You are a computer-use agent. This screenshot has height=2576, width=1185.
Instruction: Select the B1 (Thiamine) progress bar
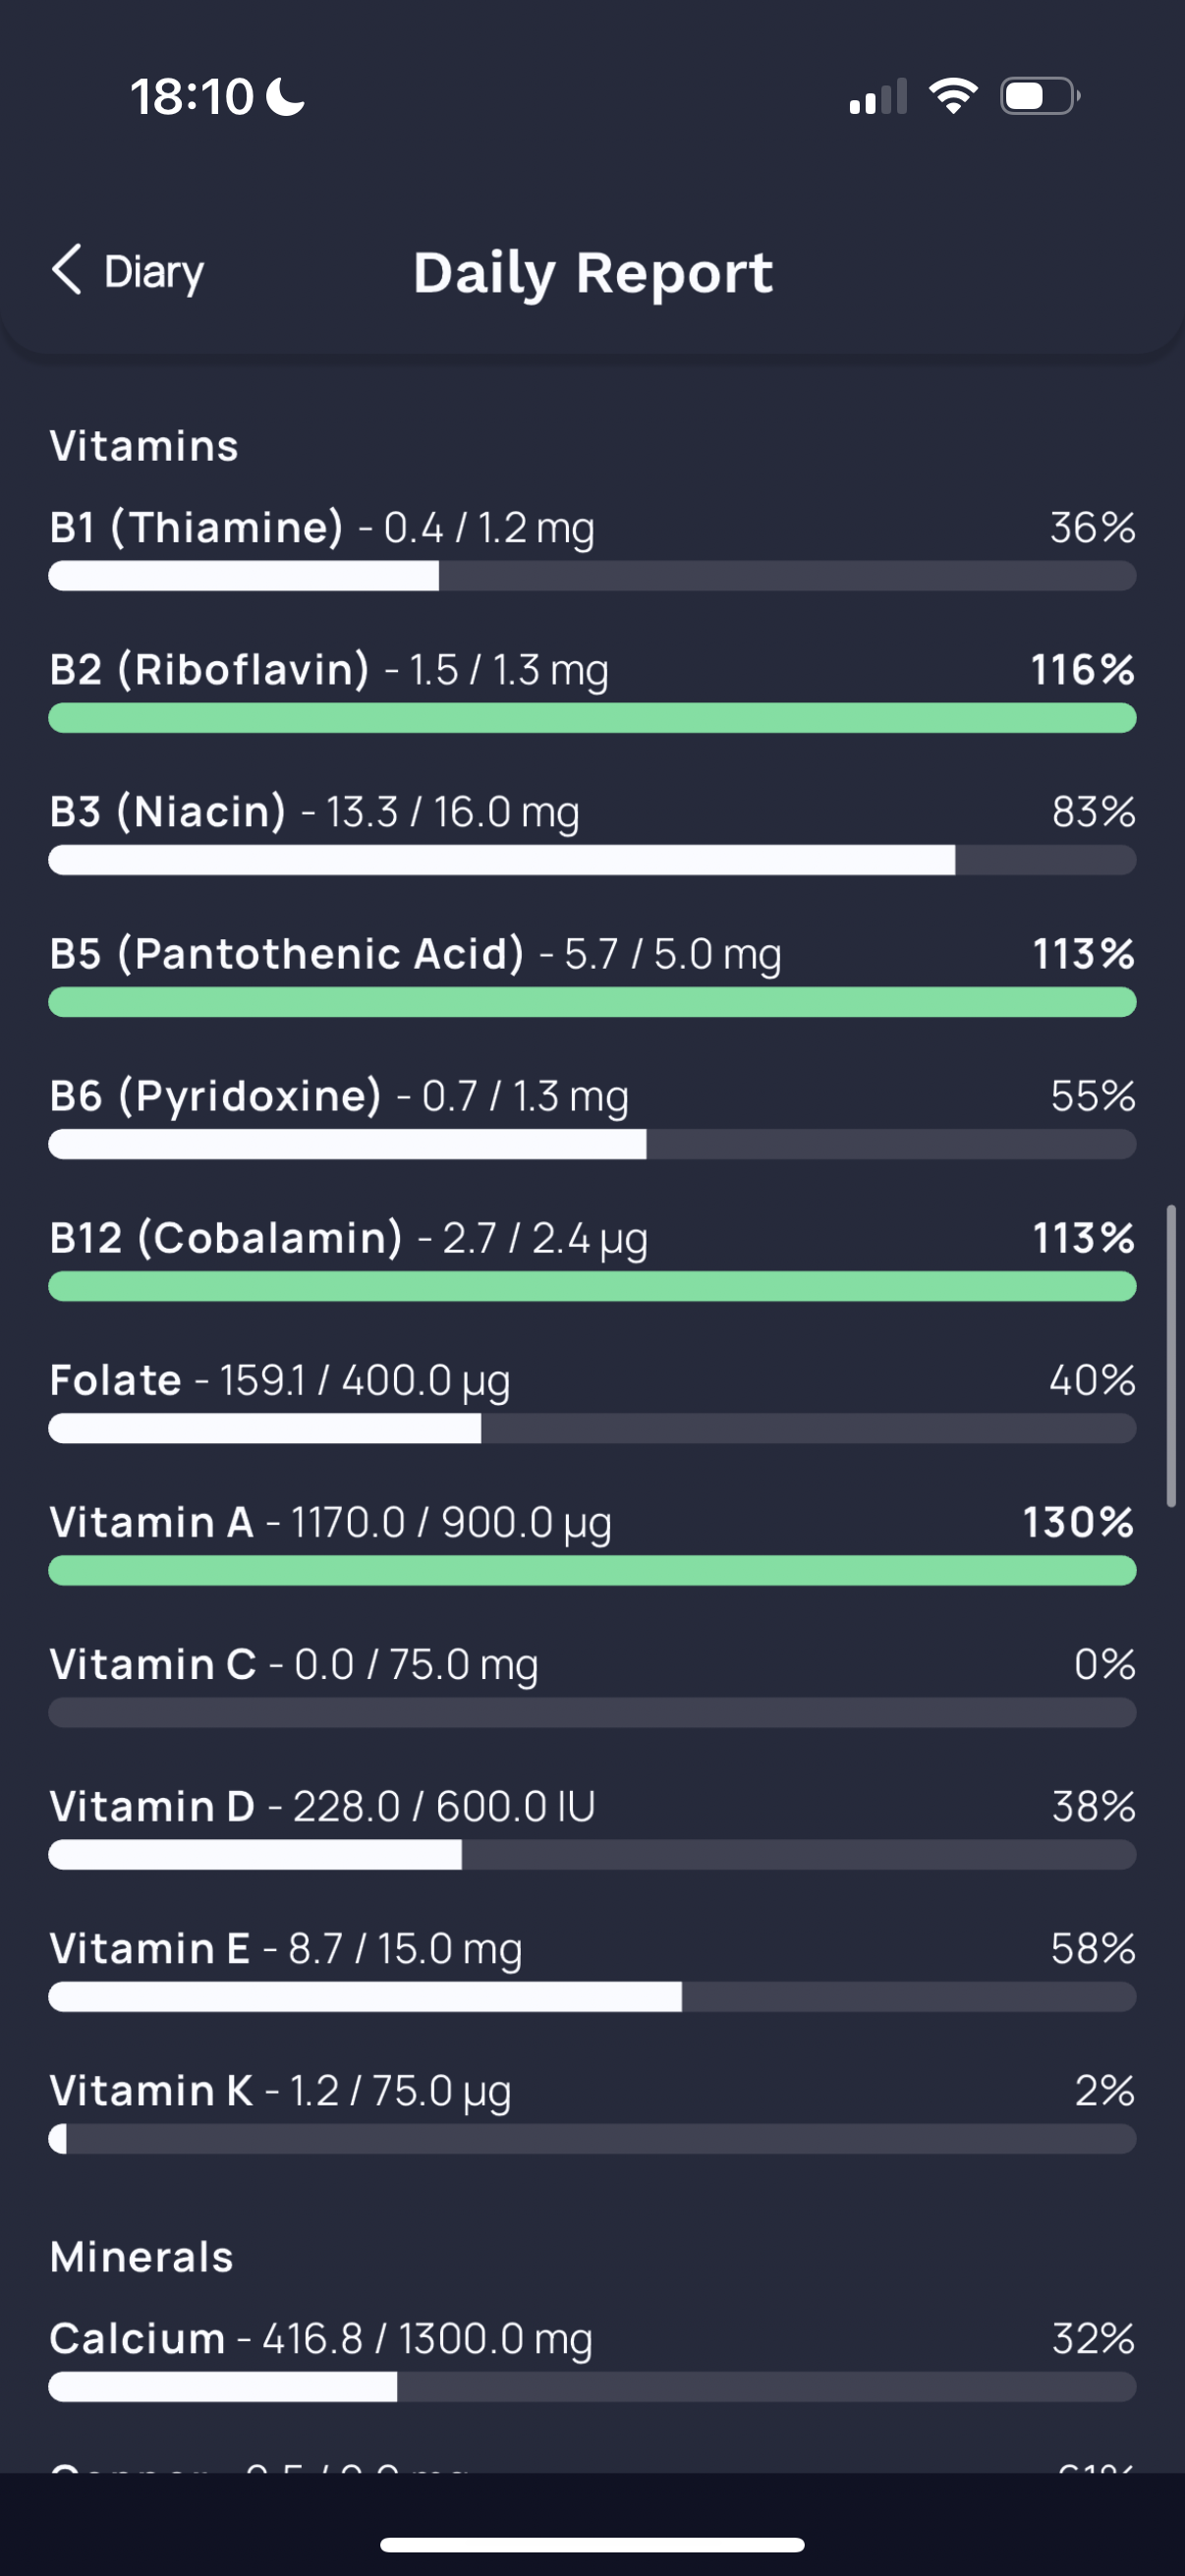coord(592,576)
